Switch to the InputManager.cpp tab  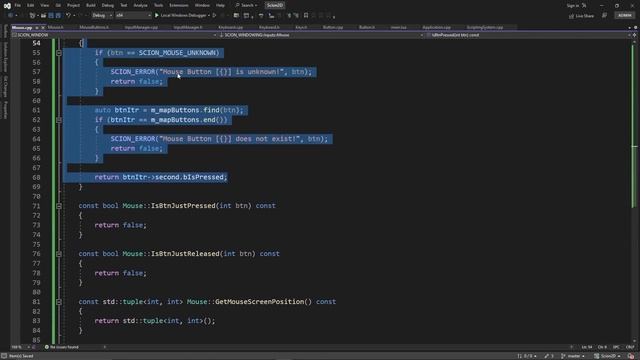(141, 27)
